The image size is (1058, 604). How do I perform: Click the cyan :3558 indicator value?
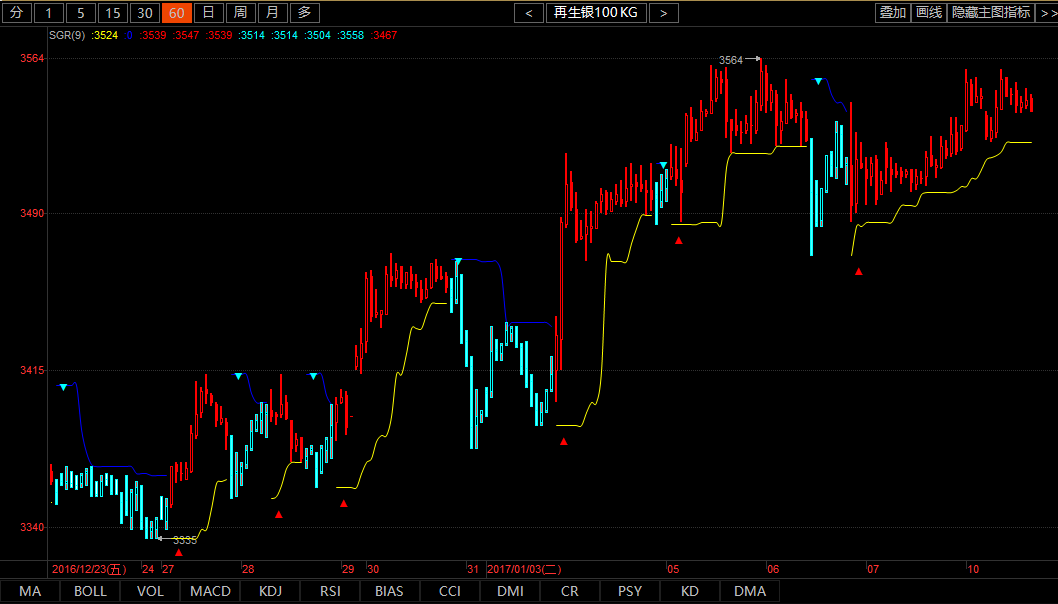(350, 35)
